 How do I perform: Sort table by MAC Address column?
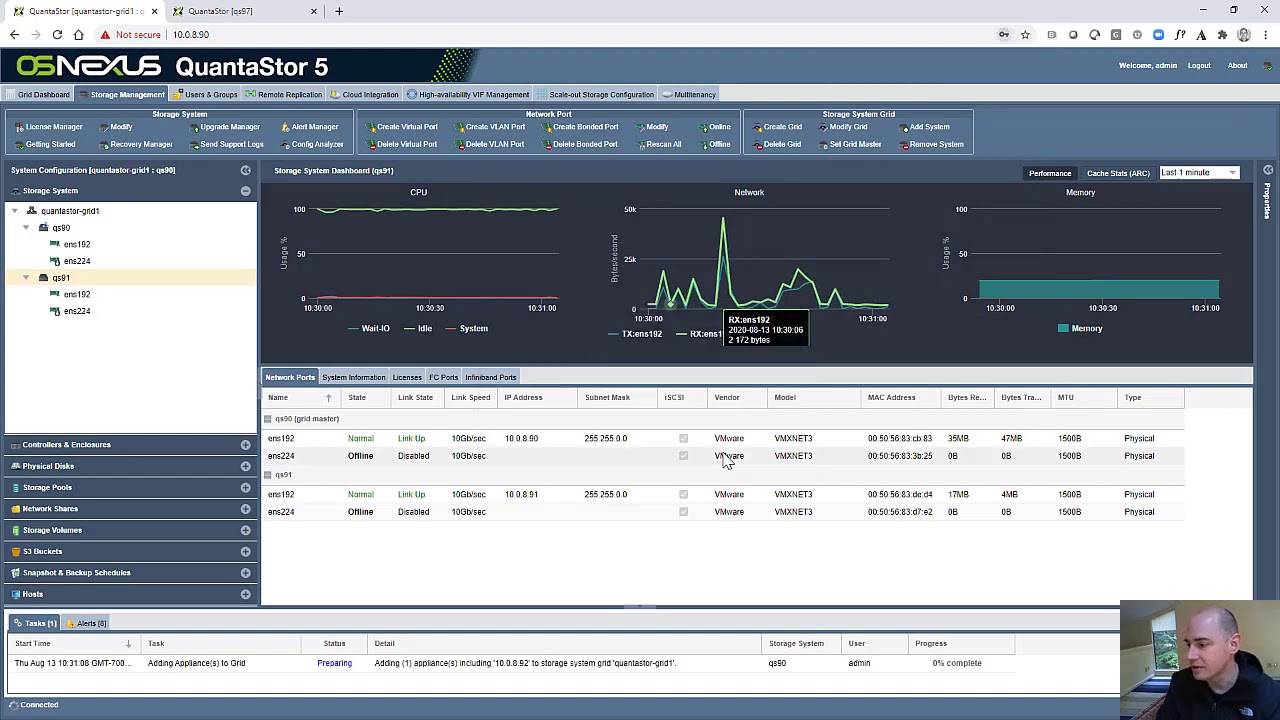[900, 398]
